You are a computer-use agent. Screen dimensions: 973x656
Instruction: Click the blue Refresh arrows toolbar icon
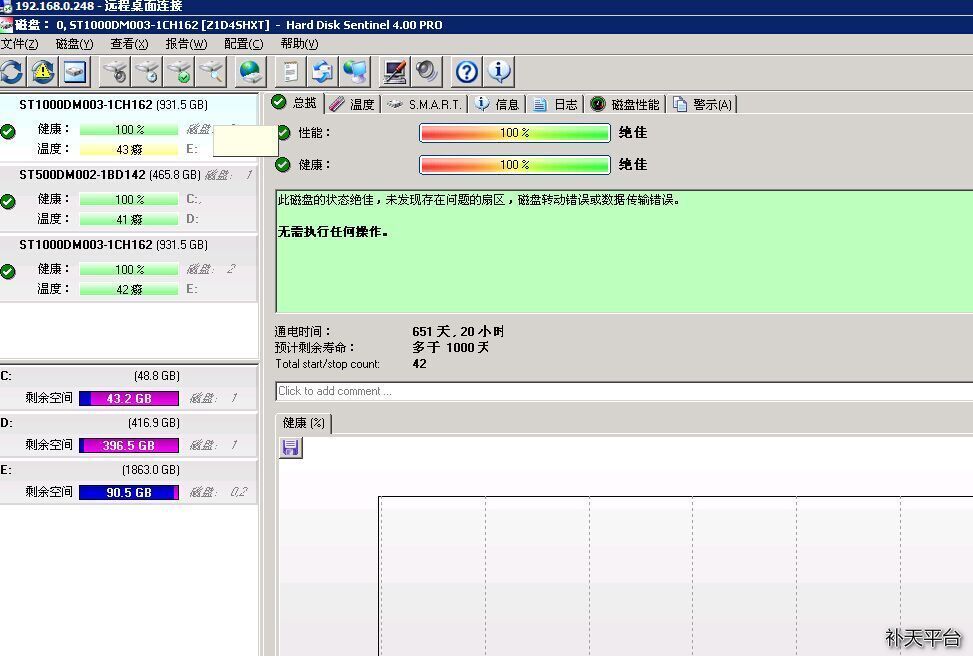pos(12,72)
